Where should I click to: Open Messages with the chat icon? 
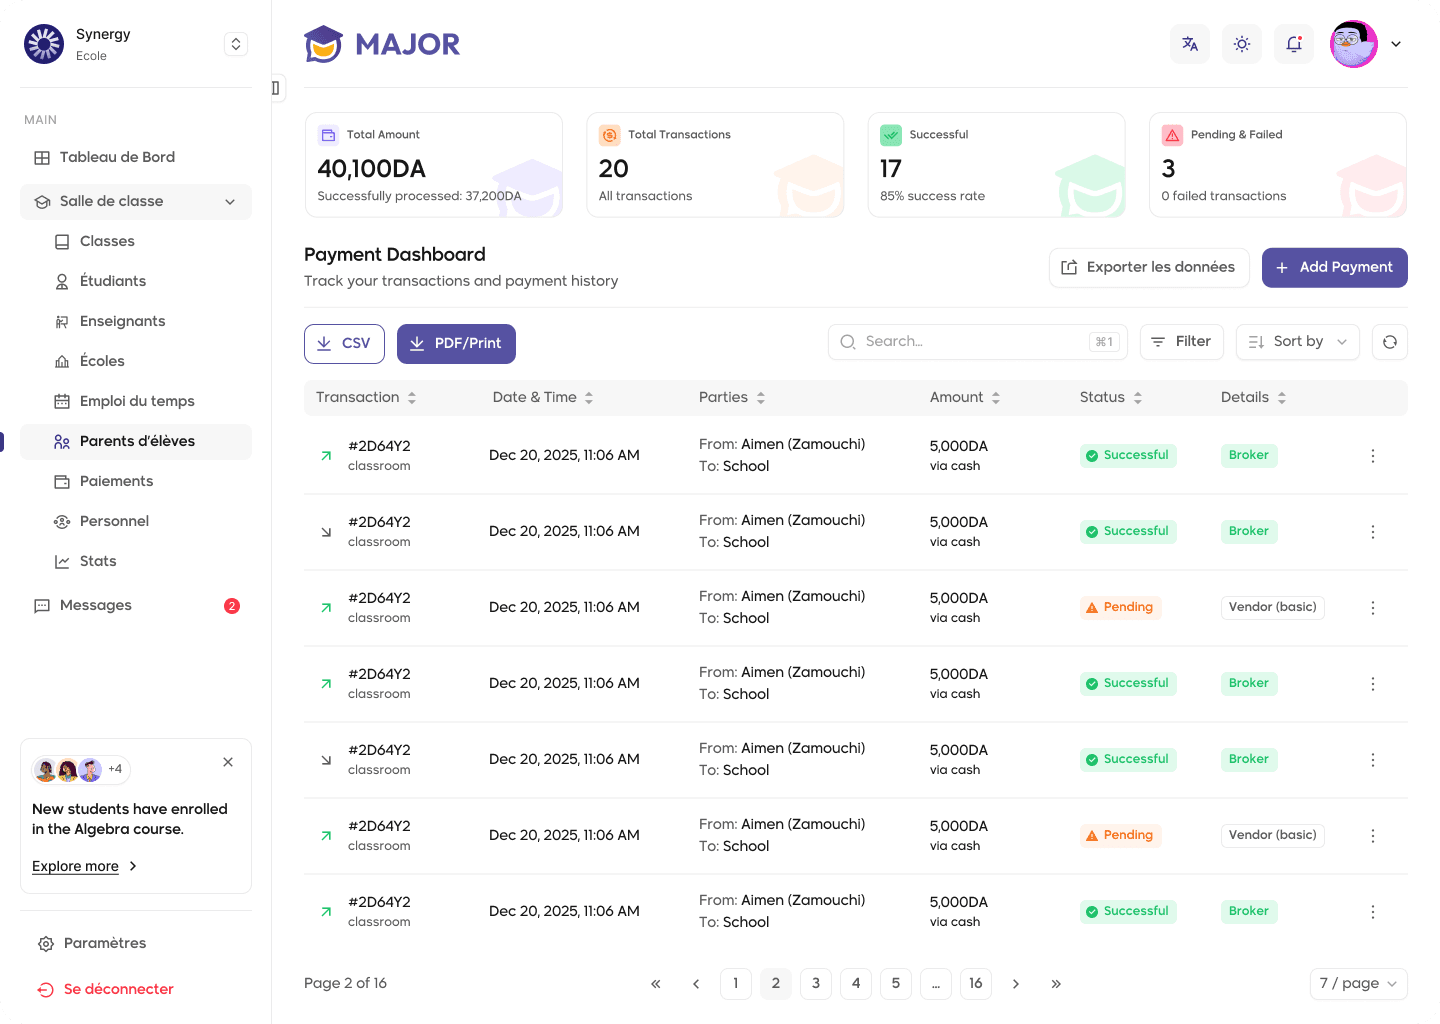pyautogui.click(x=96, y=605)
